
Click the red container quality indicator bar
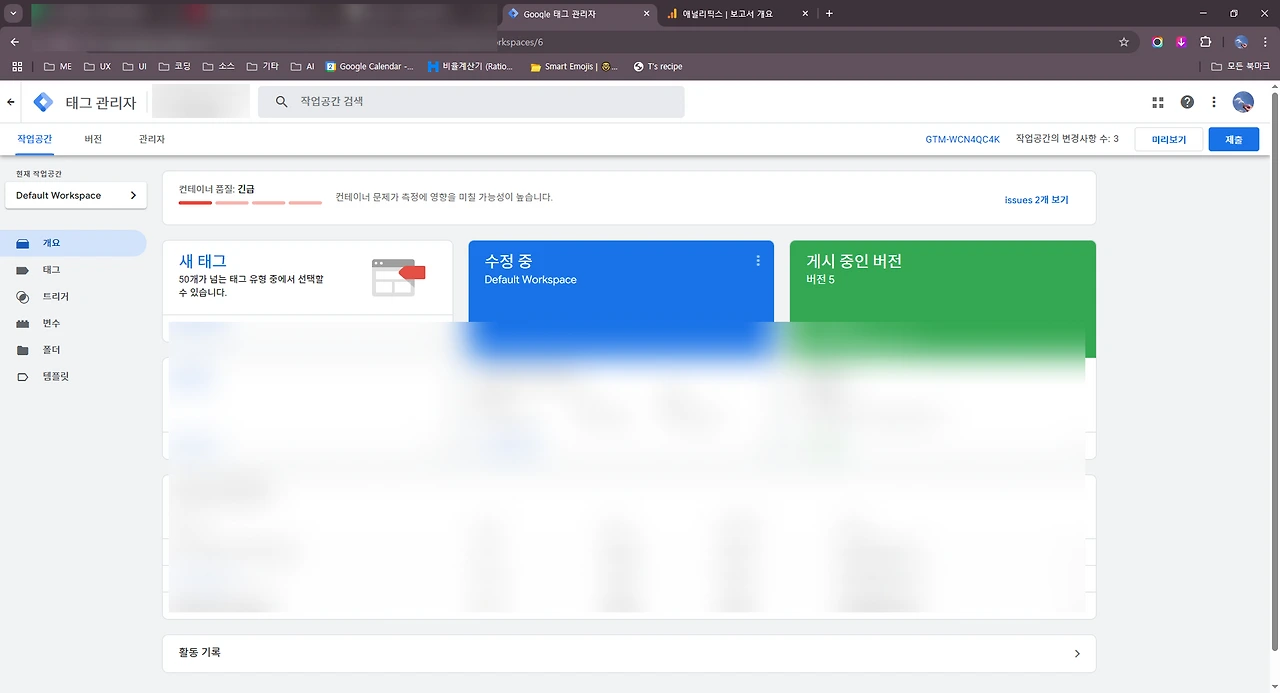pos(196,202)
